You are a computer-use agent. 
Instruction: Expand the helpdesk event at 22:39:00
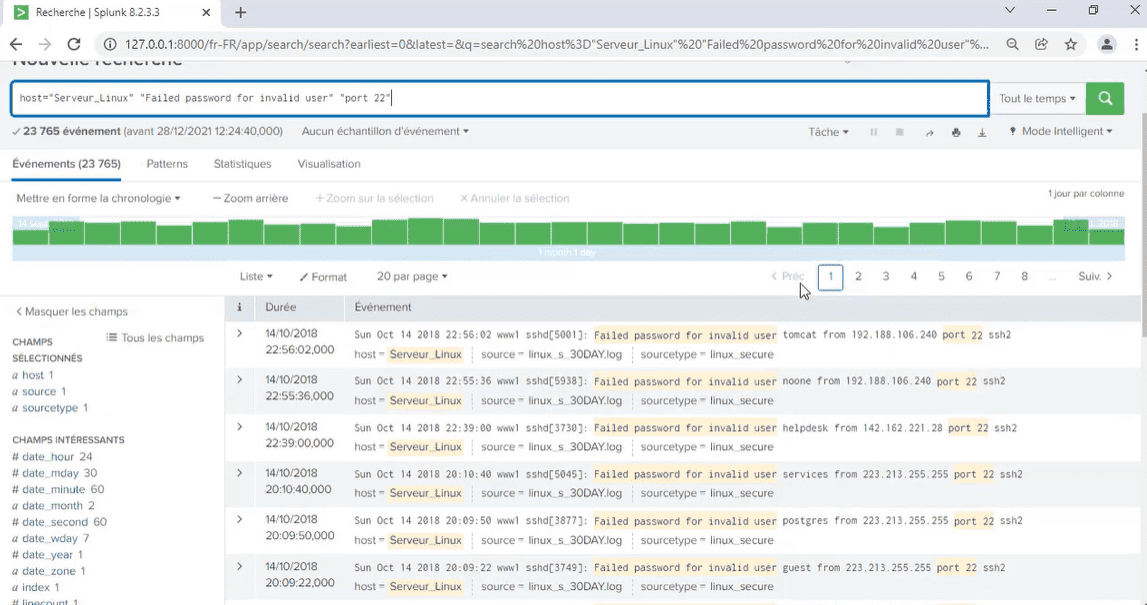click(x=239, y=426)
